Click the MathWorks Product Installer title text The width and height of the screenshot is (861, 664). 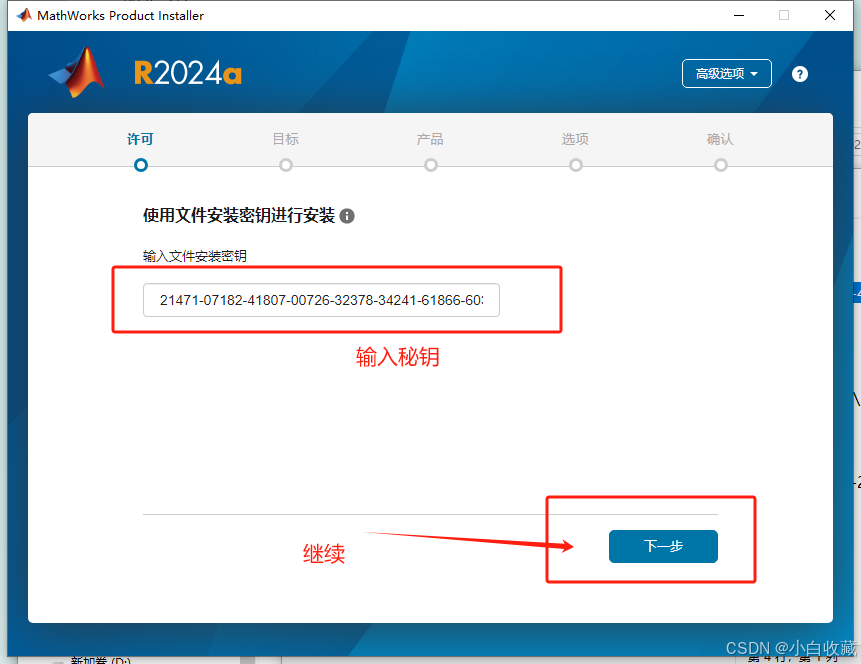(120, 15)
